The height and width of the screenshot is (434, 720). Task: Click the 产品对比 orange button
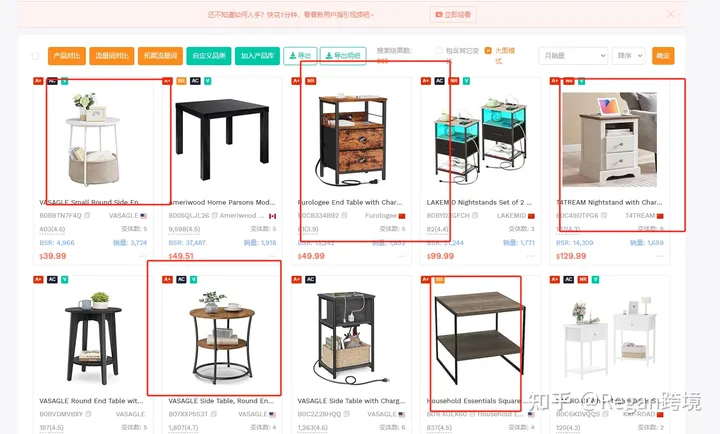(67, 56)
